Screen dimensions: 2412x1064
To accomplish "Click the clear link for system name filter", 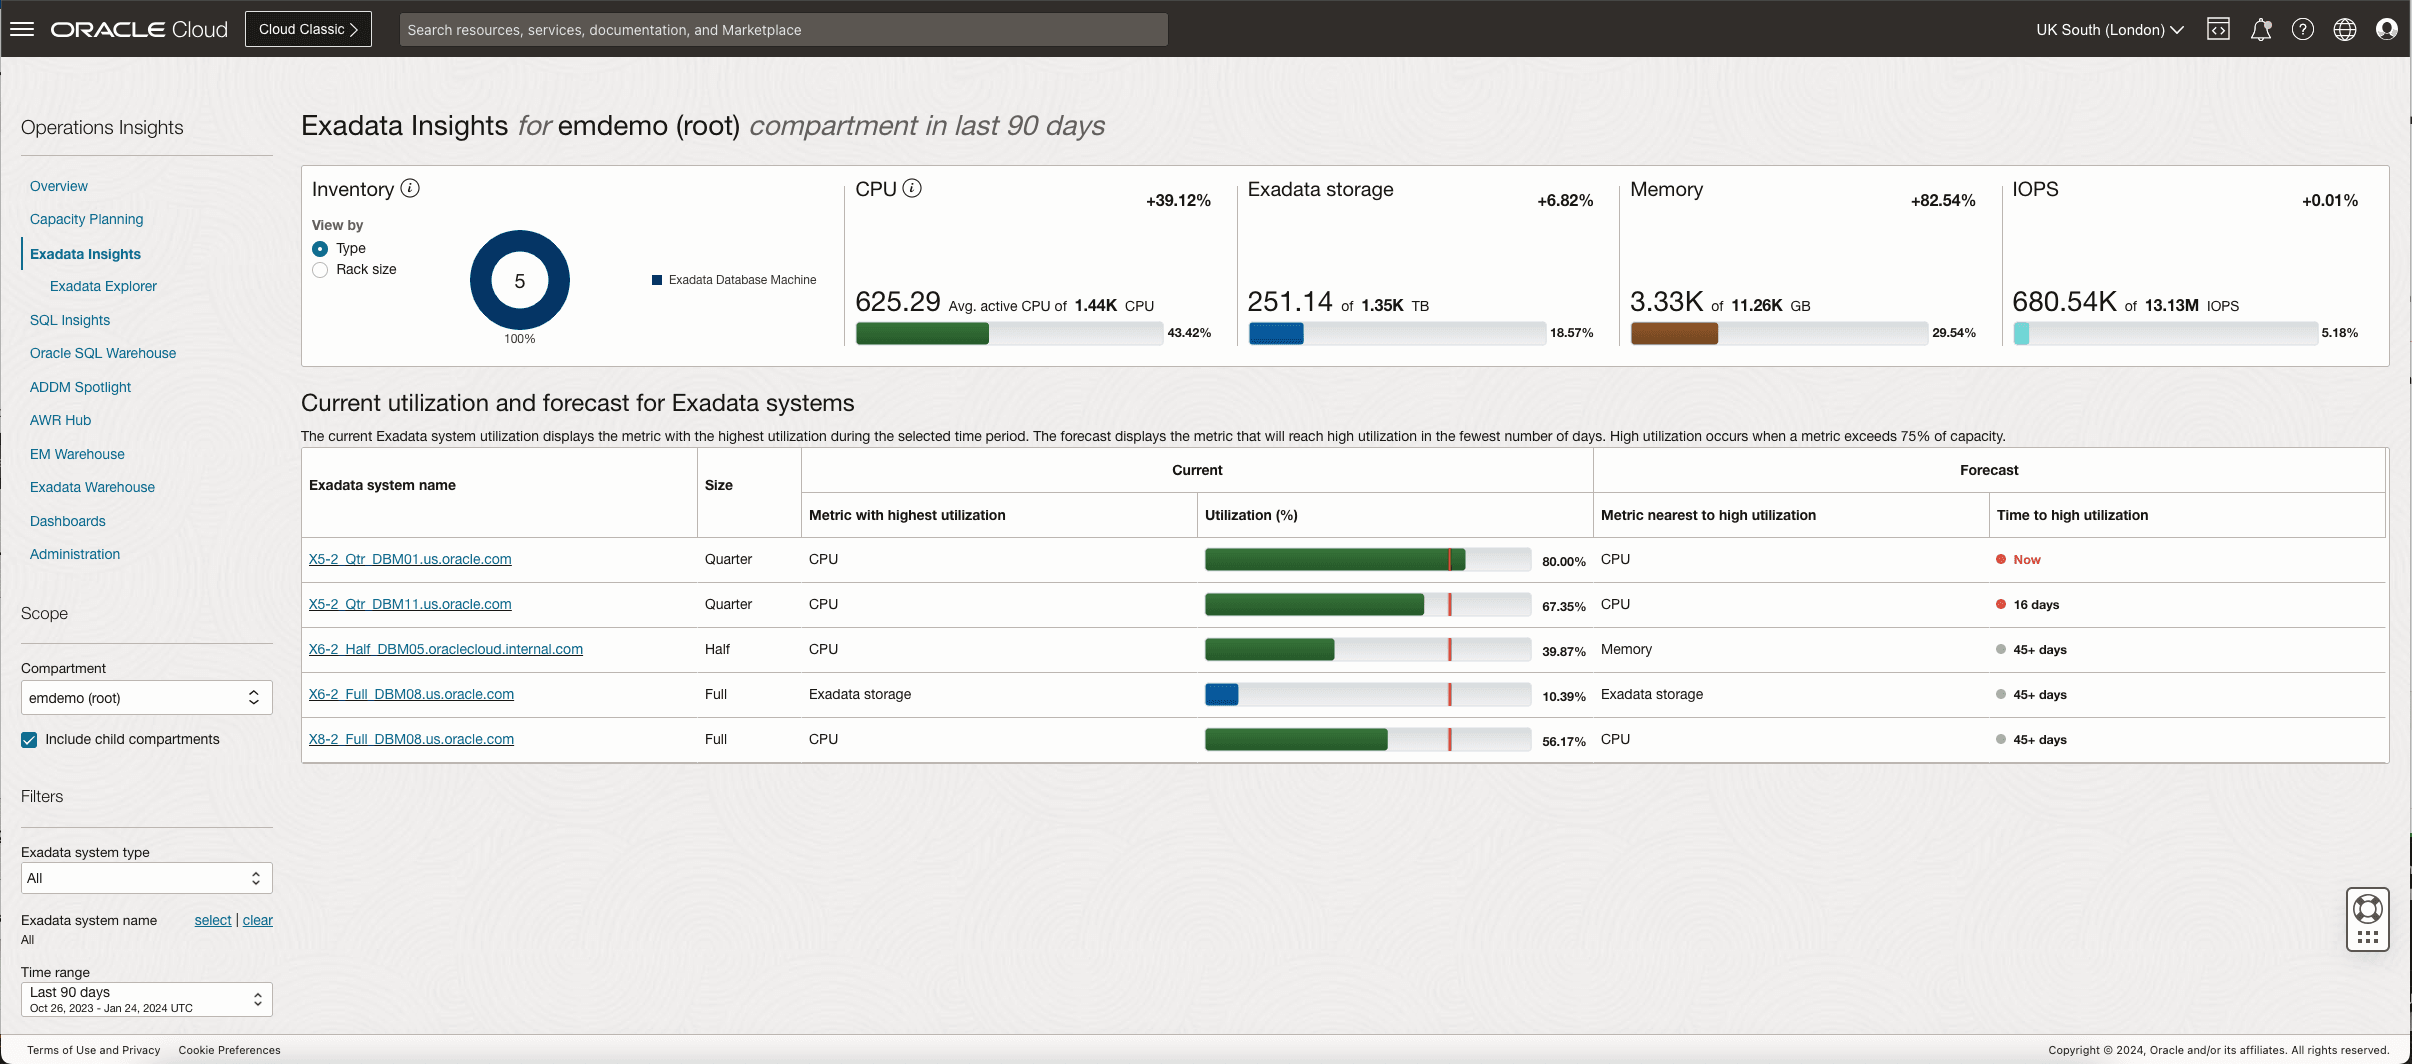I will (257, 920).
